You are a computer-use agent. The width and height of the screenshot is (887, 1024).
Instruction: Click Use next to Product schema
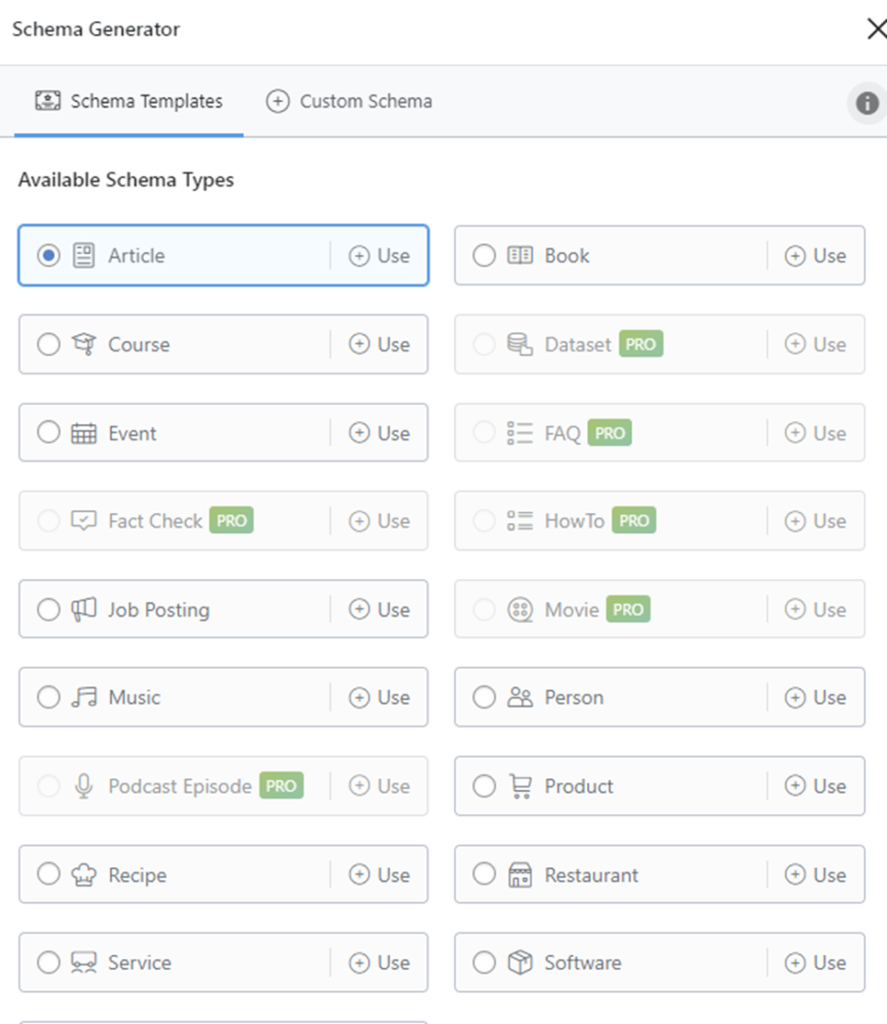coord(815,786)
